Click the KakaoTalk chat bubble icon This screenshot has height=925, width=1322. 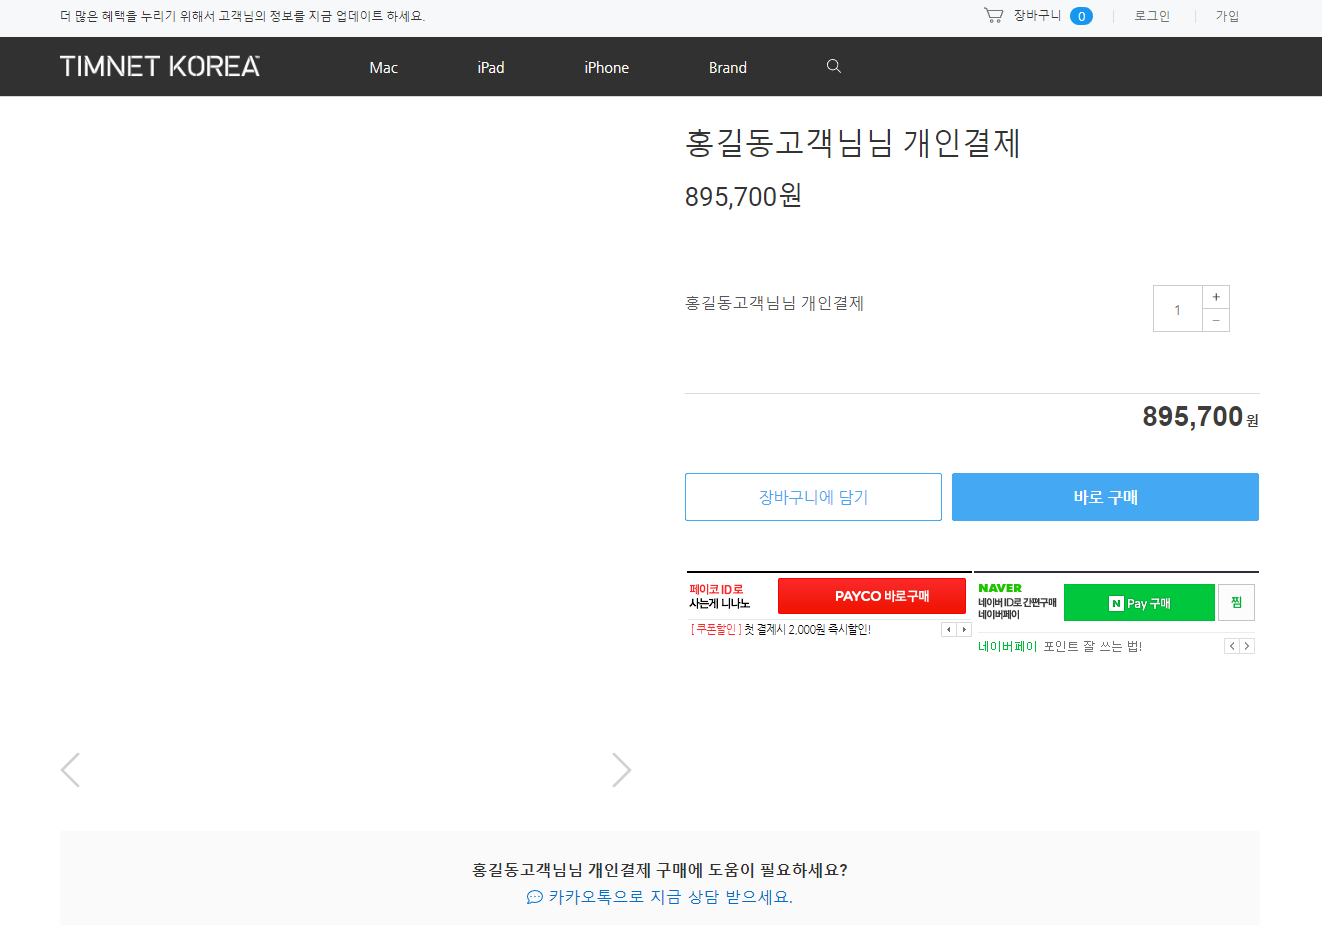[535, 897]
